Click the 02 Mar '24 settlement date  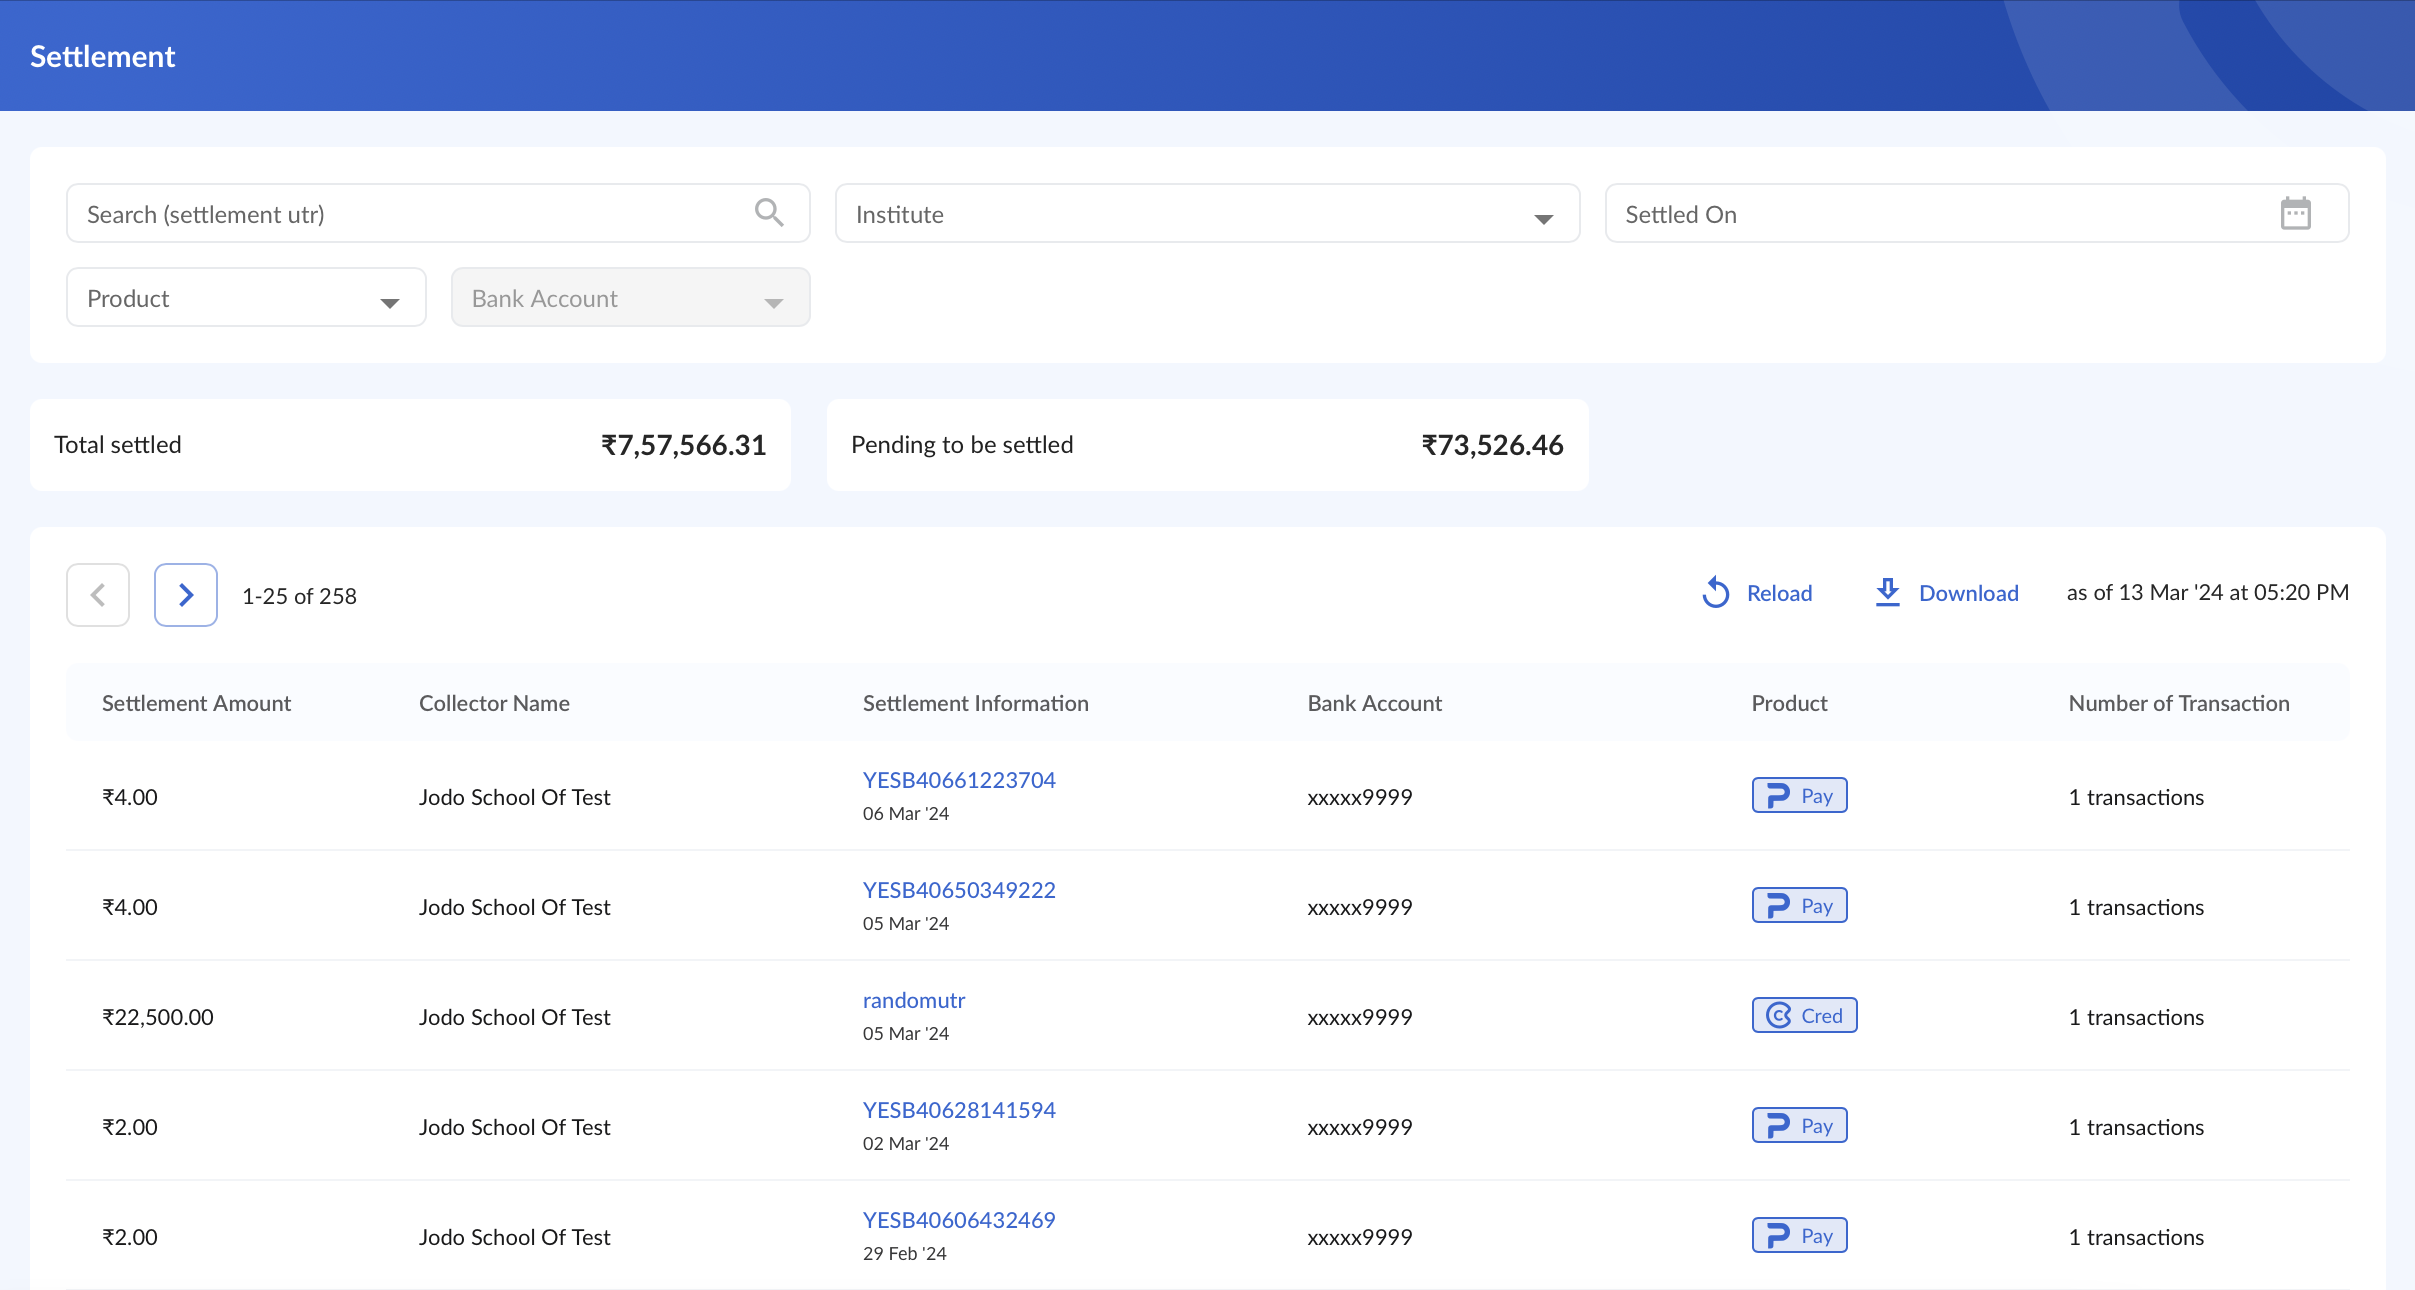906,1144
